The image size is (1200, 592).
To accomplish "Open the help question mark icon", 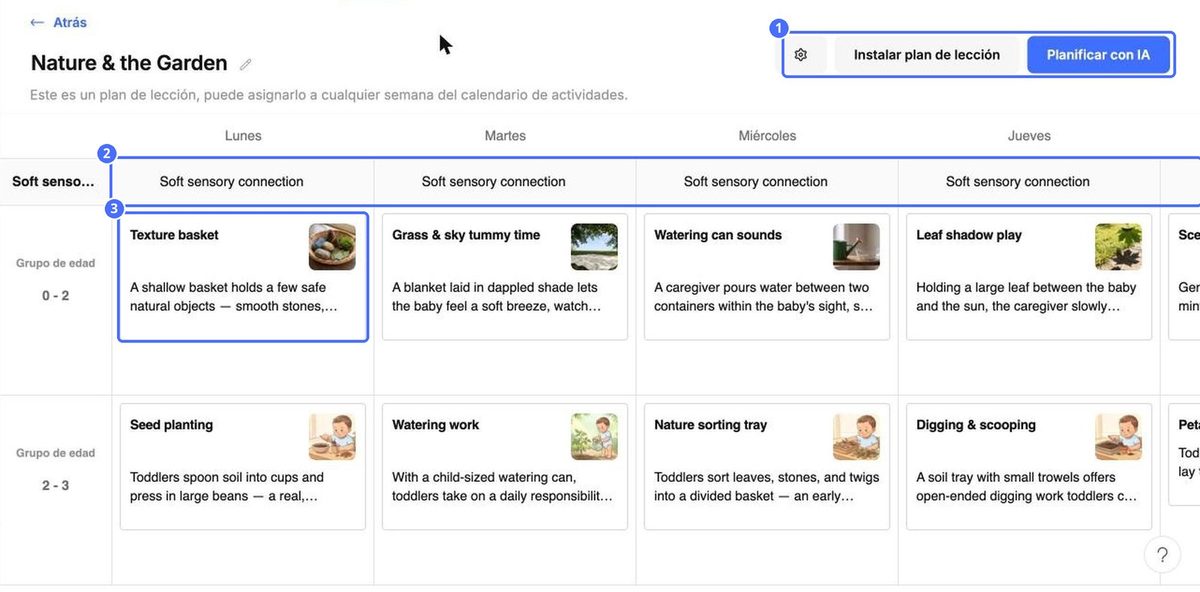I will 1162,555.
